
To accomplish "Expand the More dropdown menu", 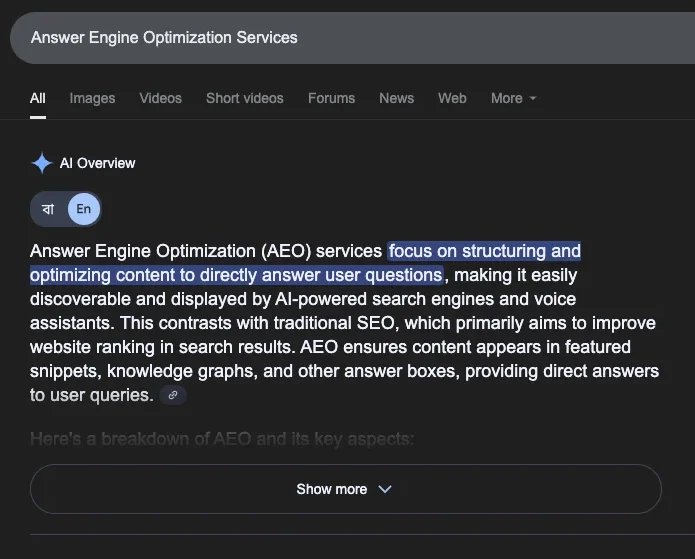I will [513, 98].
